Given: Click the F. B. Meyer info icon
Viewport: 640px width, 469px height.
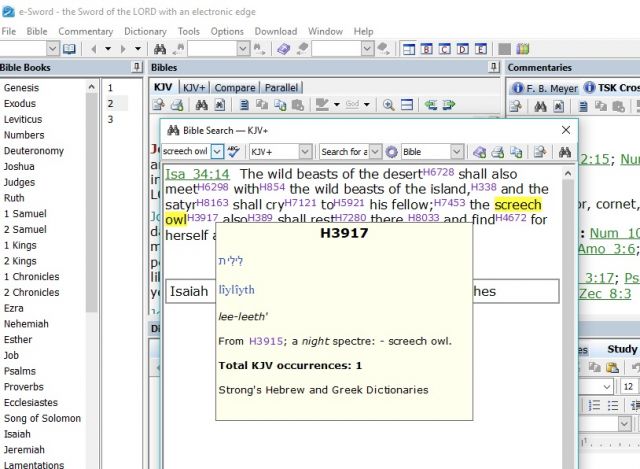Looking at the screenshot, I should (518, 88).
